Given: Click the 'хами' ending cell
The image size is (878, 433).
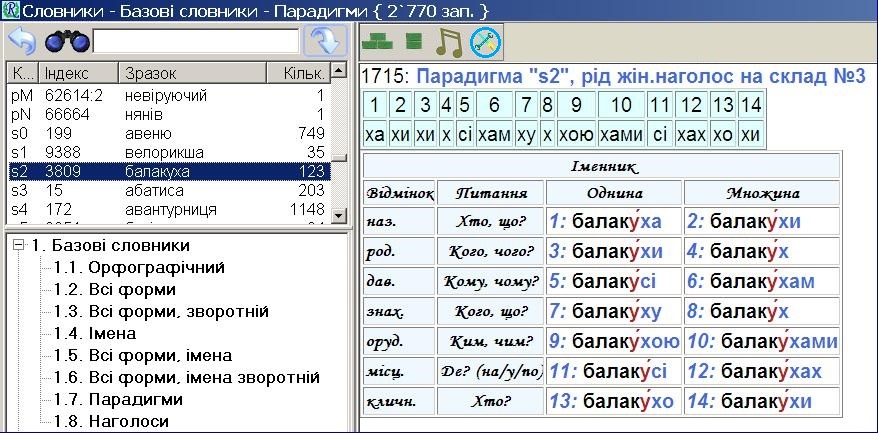Looking at the screenshot, I should pyautogui.click(x=622, y=134).
